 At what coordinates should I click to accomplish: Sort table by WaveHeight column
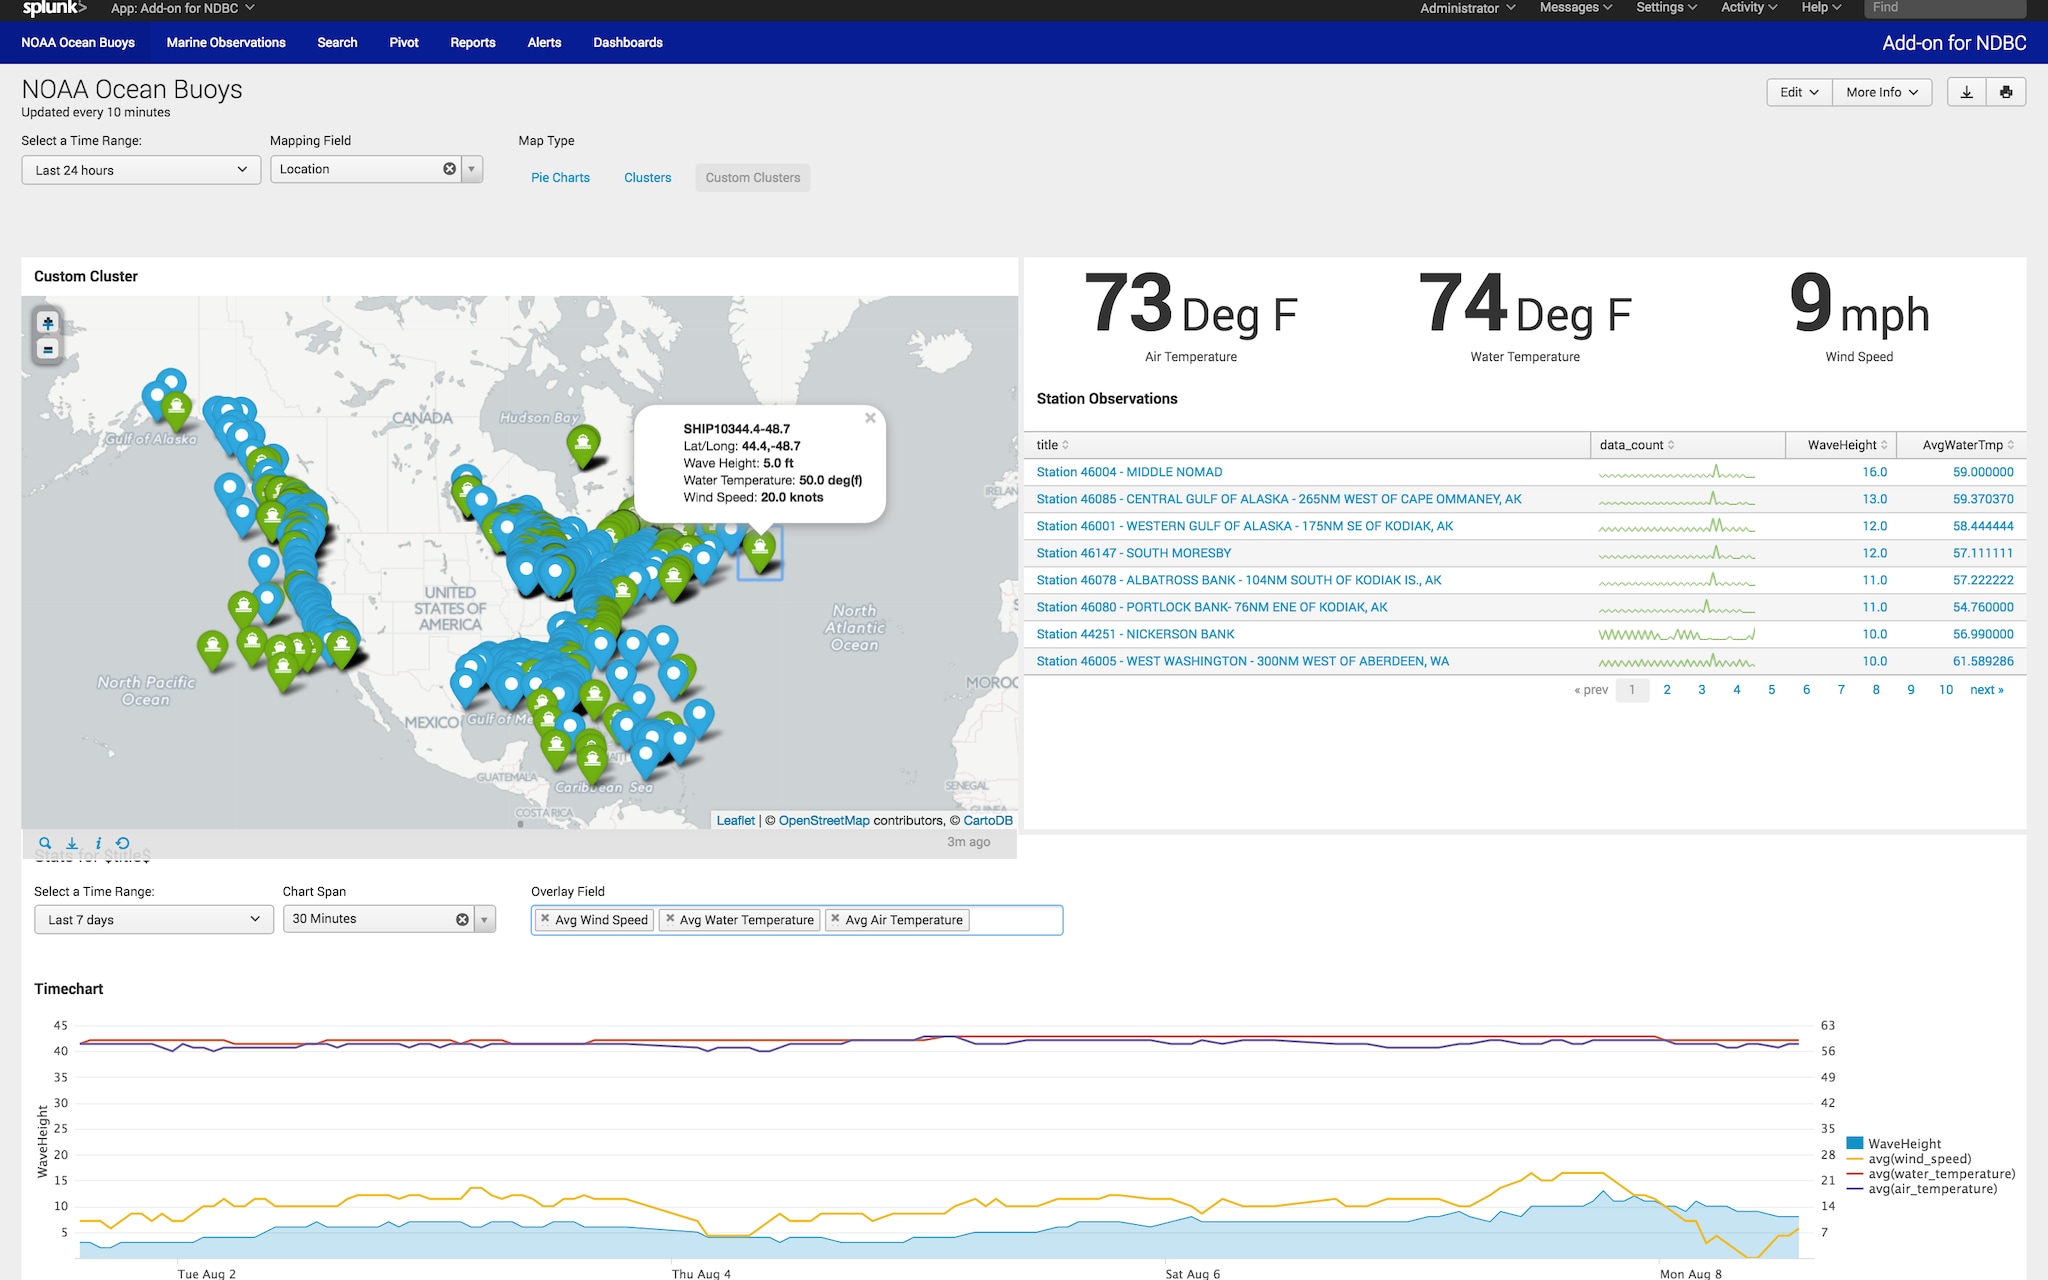pyautogui.click(x=1847, y=445)
